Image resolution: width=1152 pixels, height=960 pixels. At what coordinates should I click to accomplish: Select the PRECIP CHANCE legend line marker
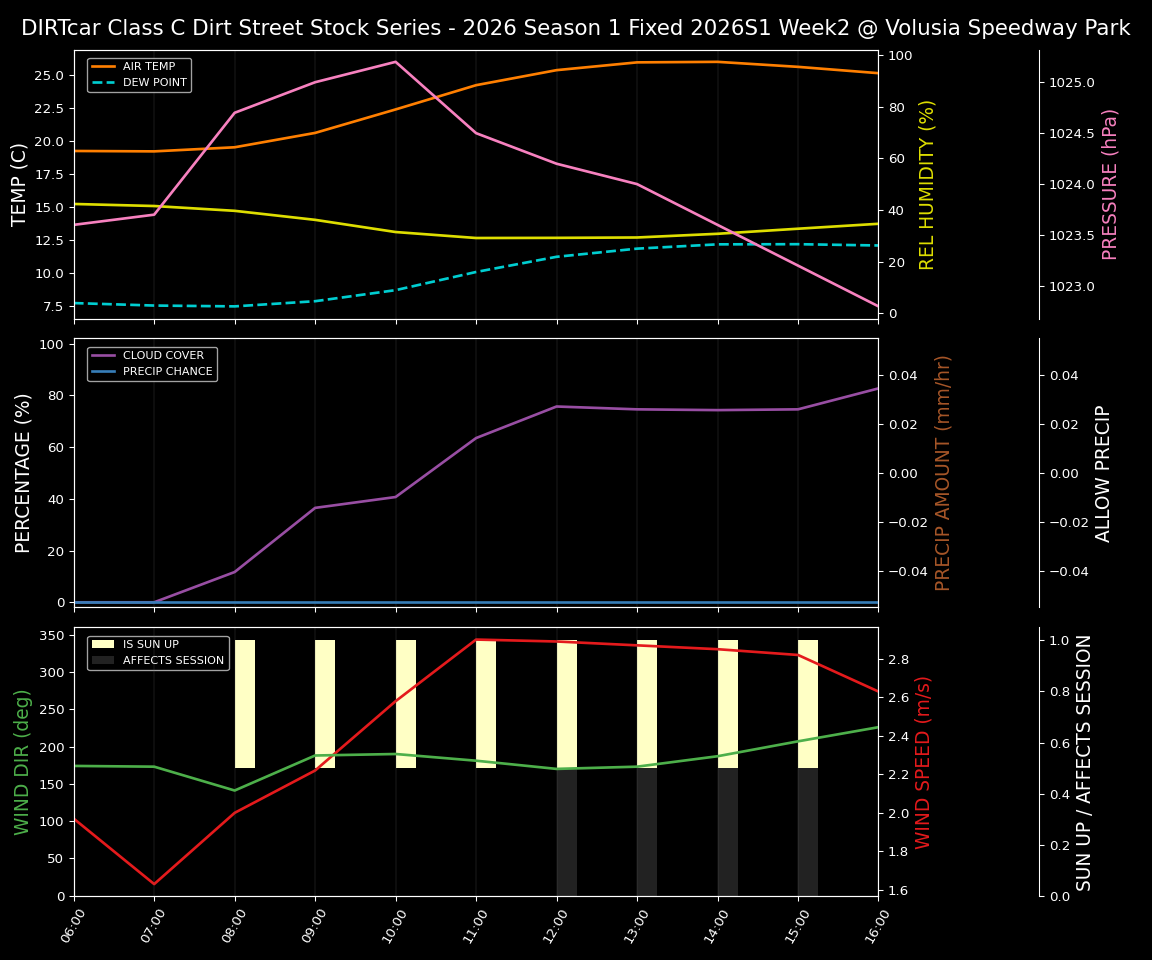click(x=103, y=370)
